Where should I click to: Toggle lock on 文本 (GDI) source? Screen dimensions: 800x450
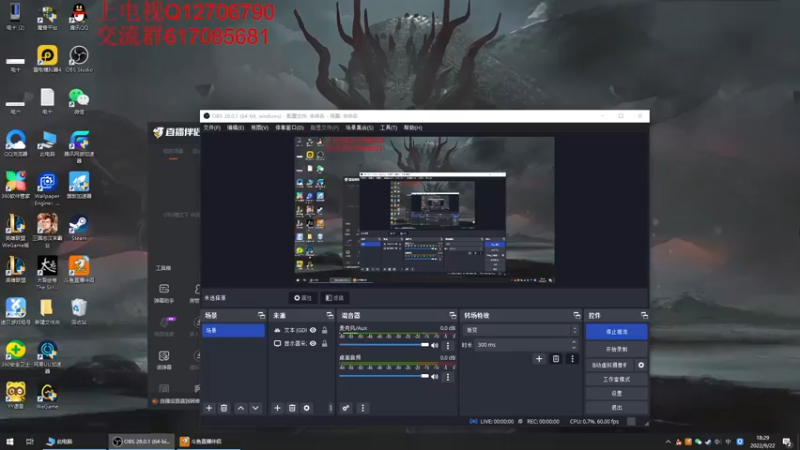pyautogui.click(x=324, y=330)
